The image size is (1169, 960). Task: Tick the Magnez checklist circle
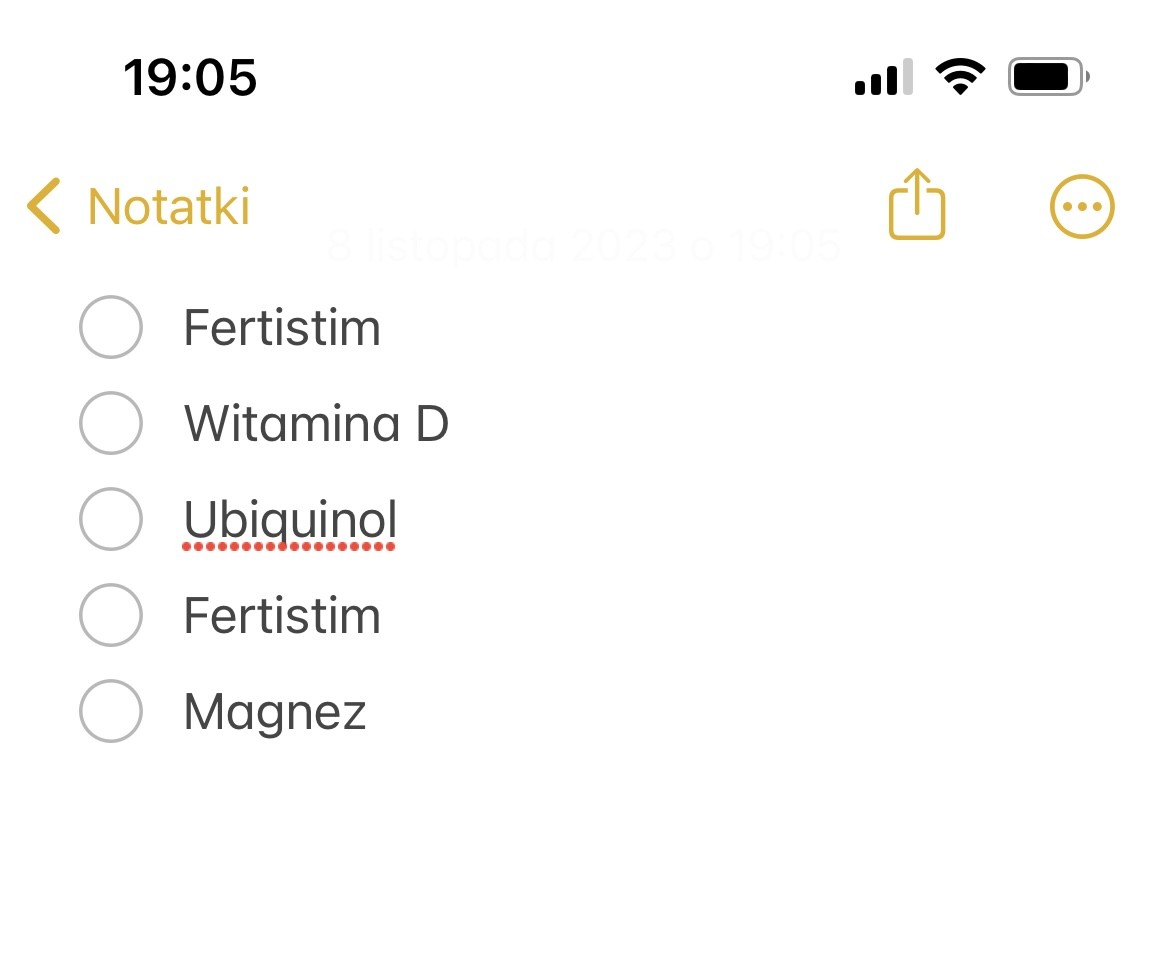(x=110, y=711)
